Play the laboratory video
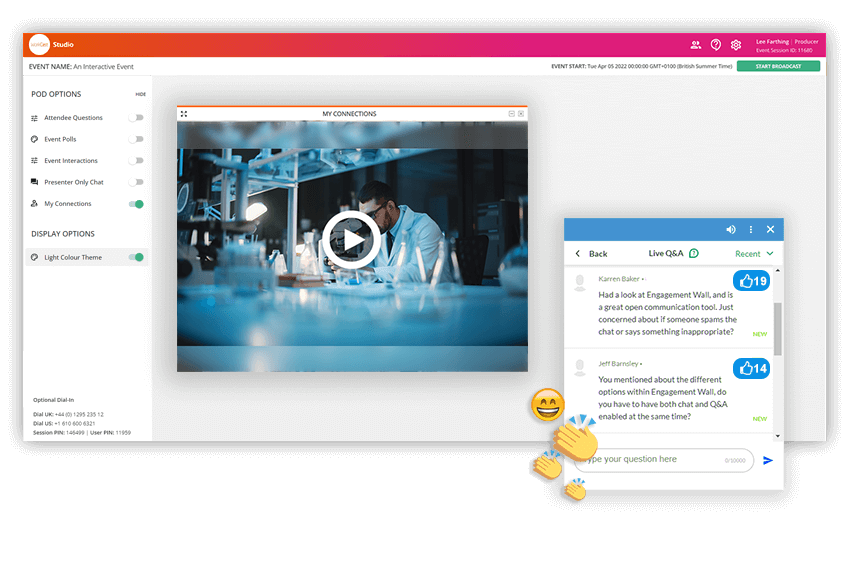 coord(351,240)
